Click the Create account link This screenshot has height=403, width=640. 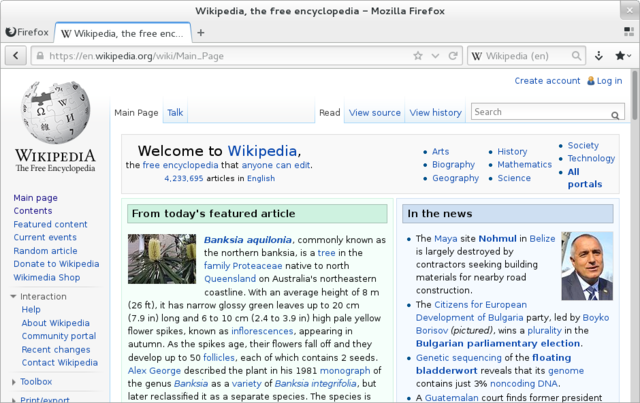(547, 81)
